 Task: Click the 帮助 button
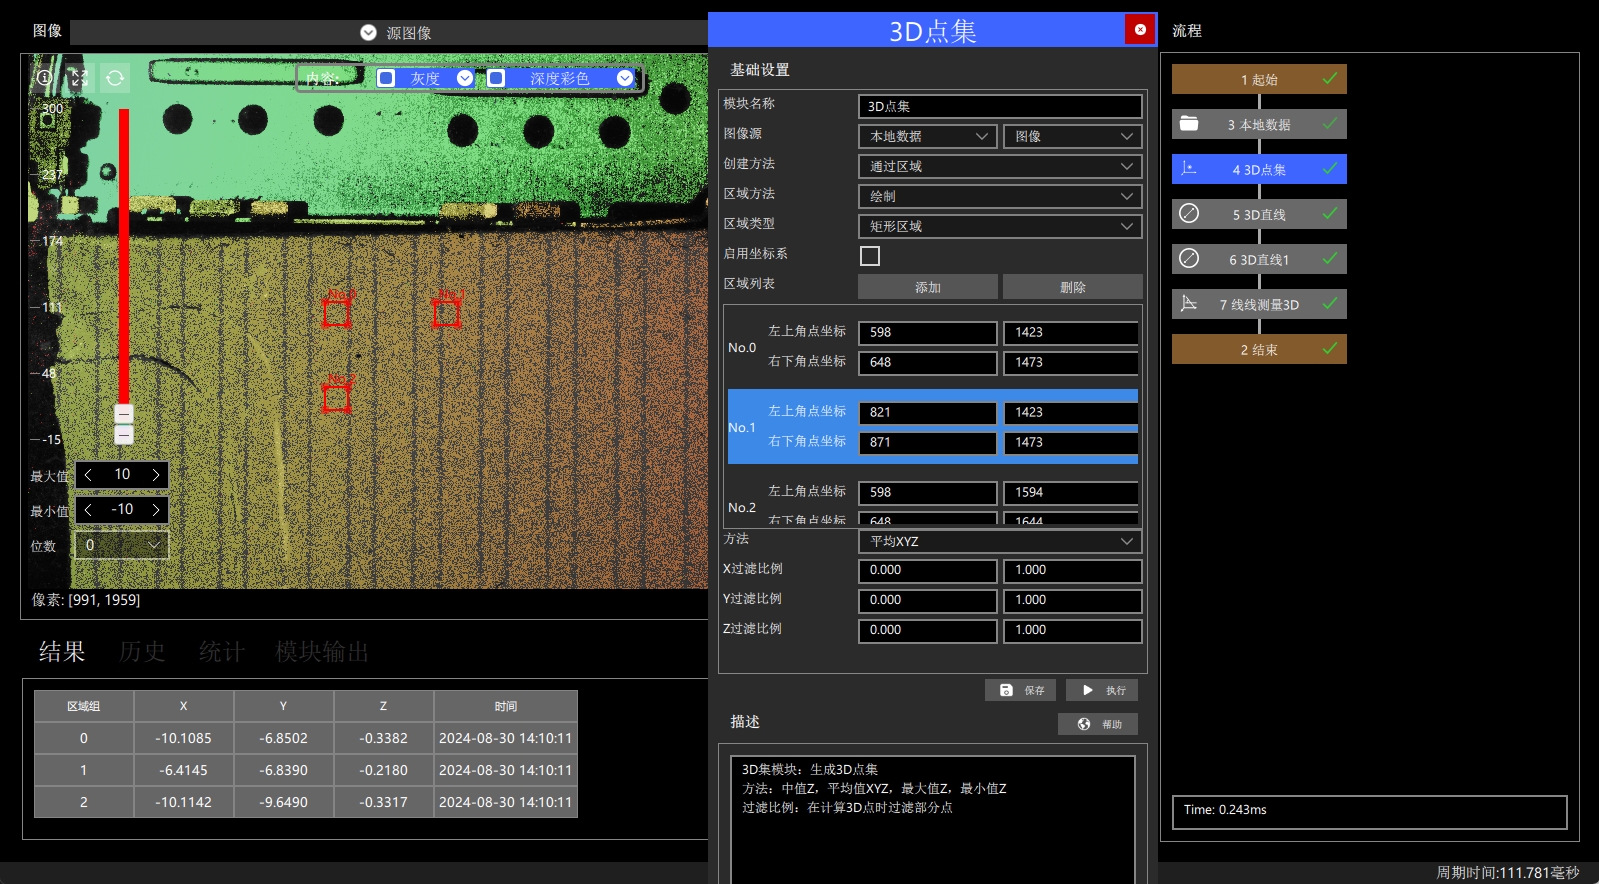click(x=1098, y=724)
